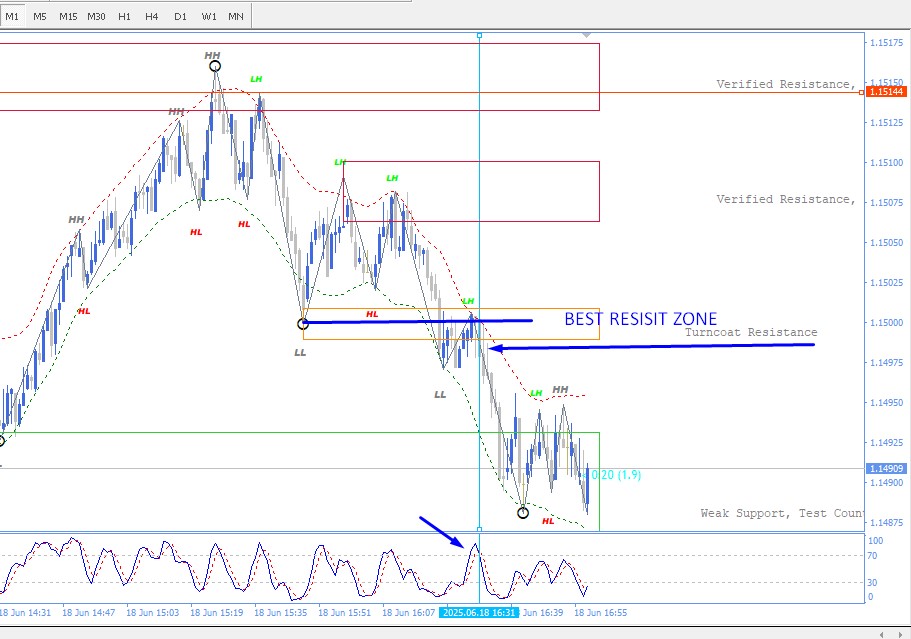Click the '18 Jun 15:51' time label
The height and width of the screenshot is (639, 911).
345,612
